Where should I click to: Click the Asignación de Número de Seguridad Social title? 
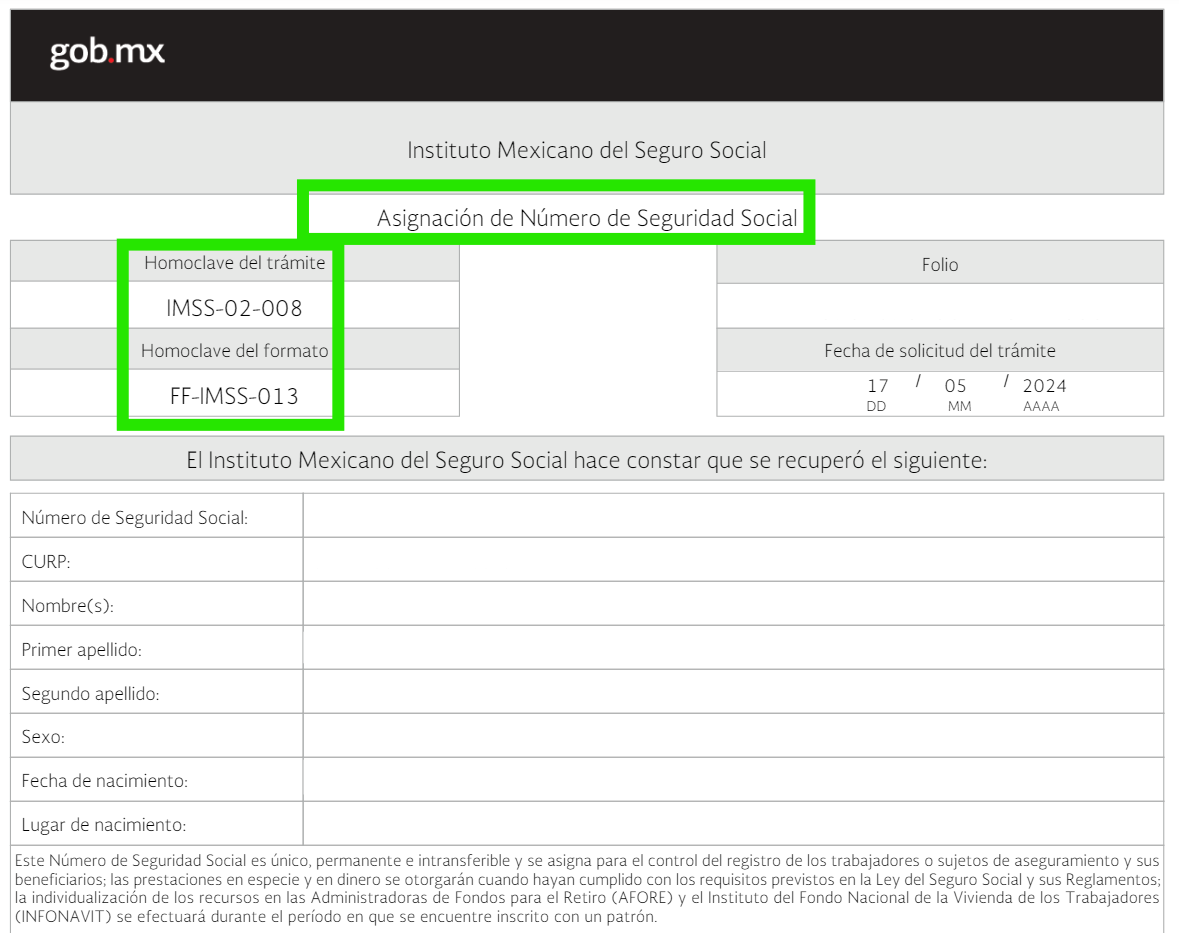tap(586, 218)
